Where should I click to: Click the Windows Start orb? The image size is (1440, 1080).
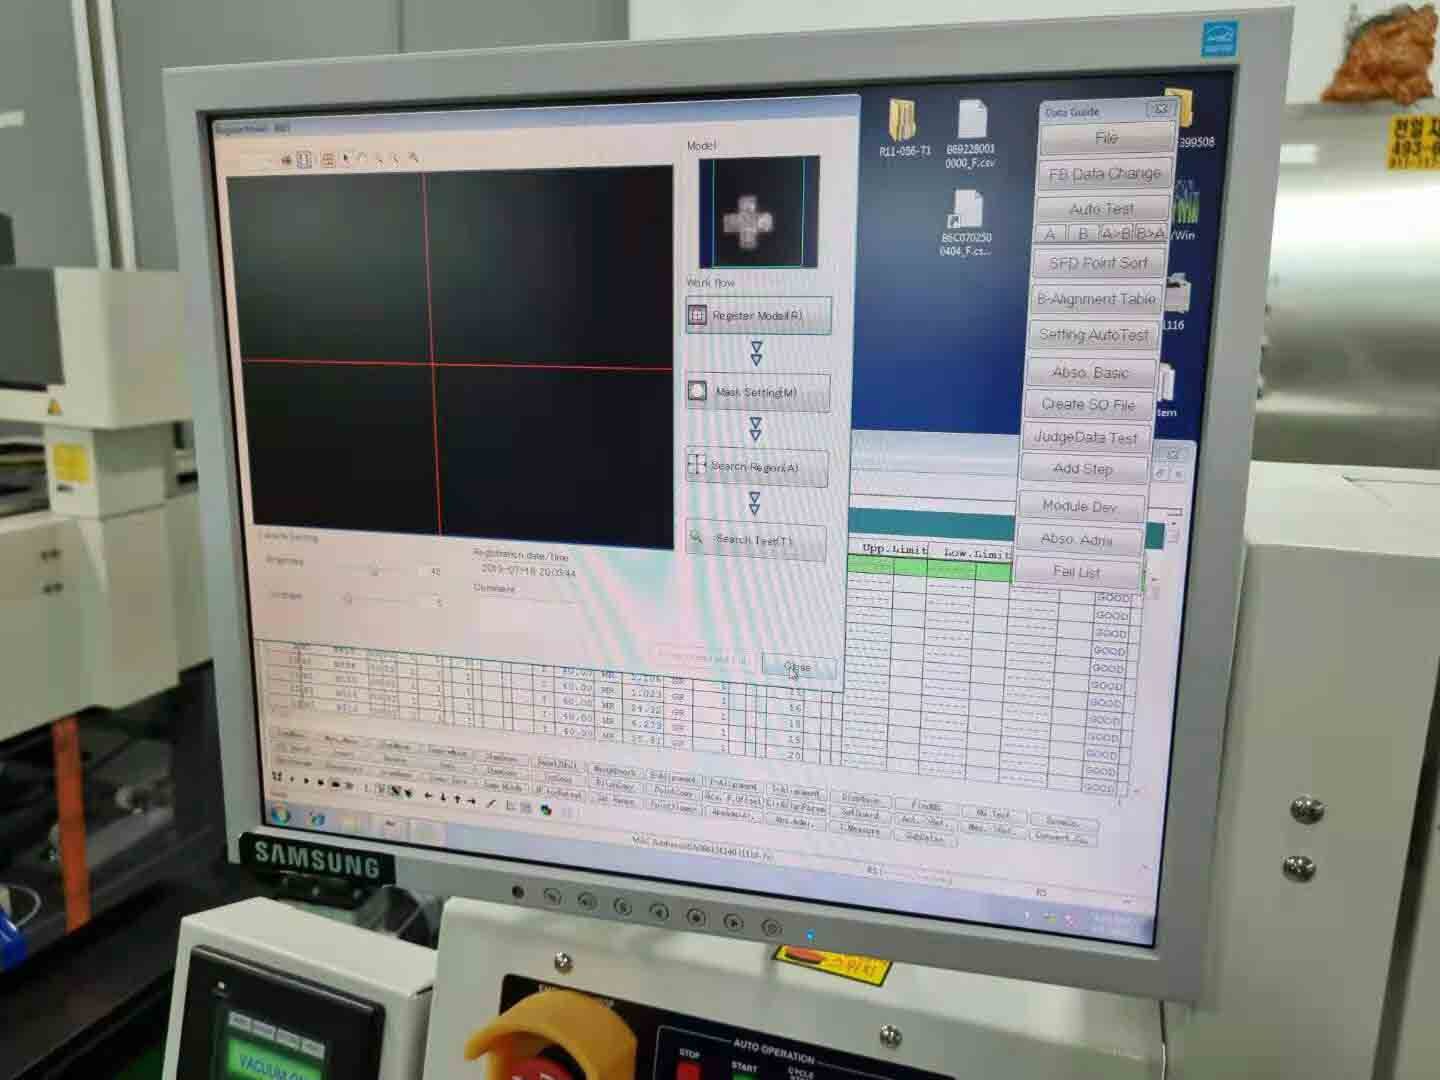click(x=279, y=816)
